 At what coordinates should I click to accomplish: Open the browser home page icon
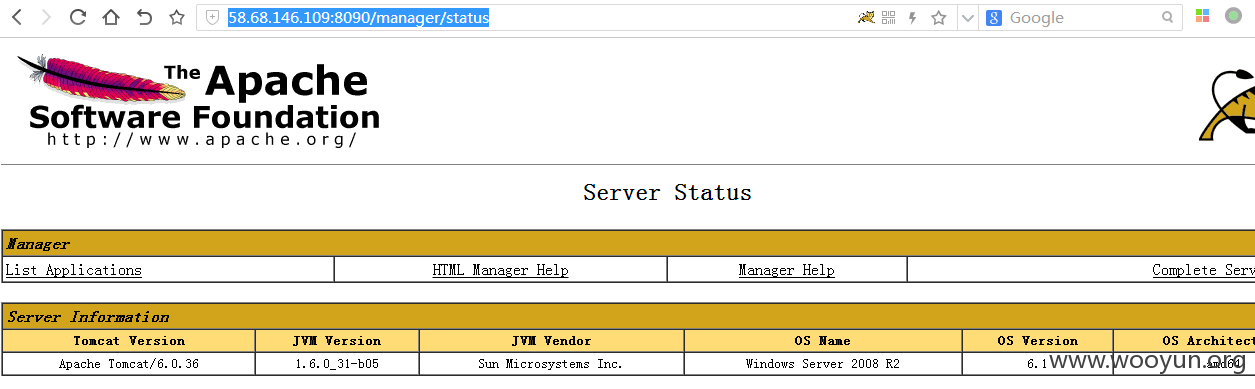pos(111,17)
